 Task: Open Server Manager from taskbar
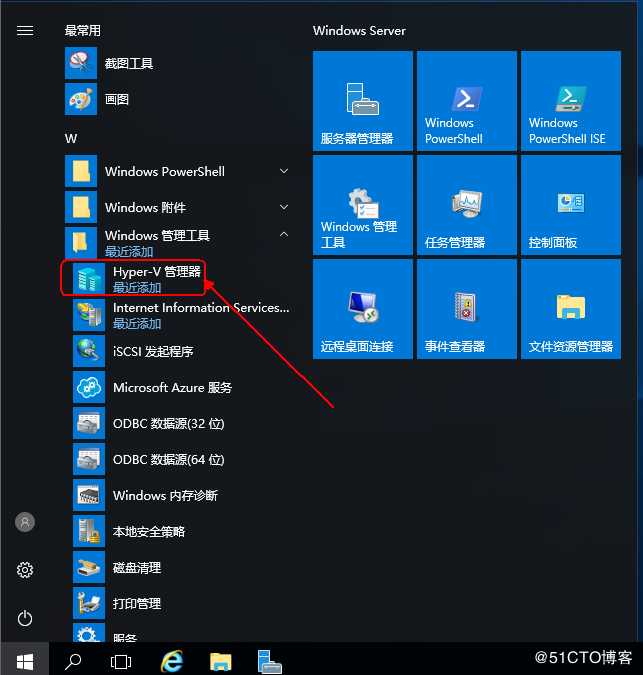[x=269, y=661]
